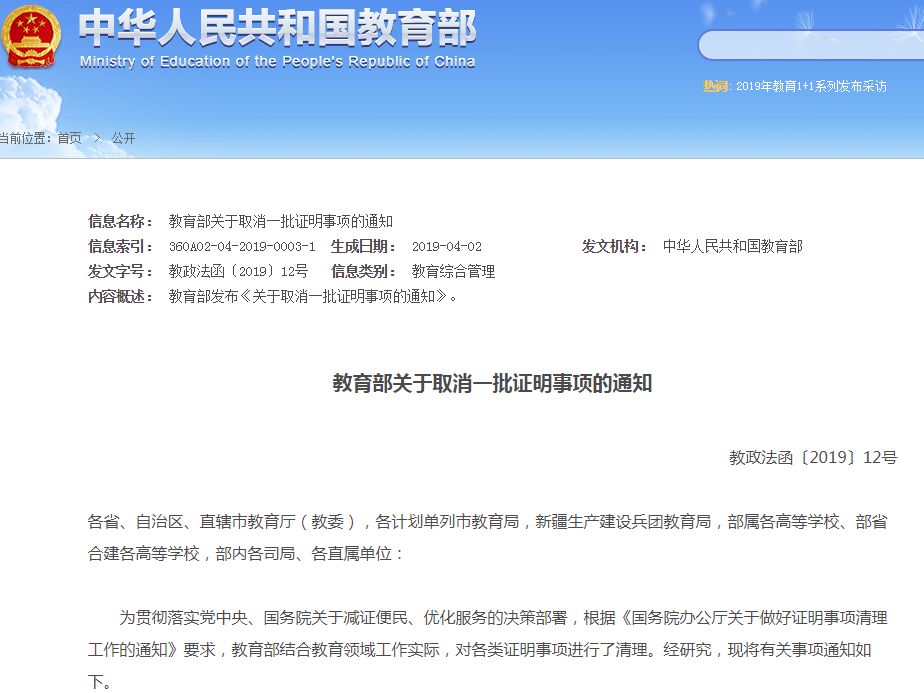The height and width of the screenshot is (693, 924).
Task: Go to 首页 in breadcrumb
Action: coord(70,138)
